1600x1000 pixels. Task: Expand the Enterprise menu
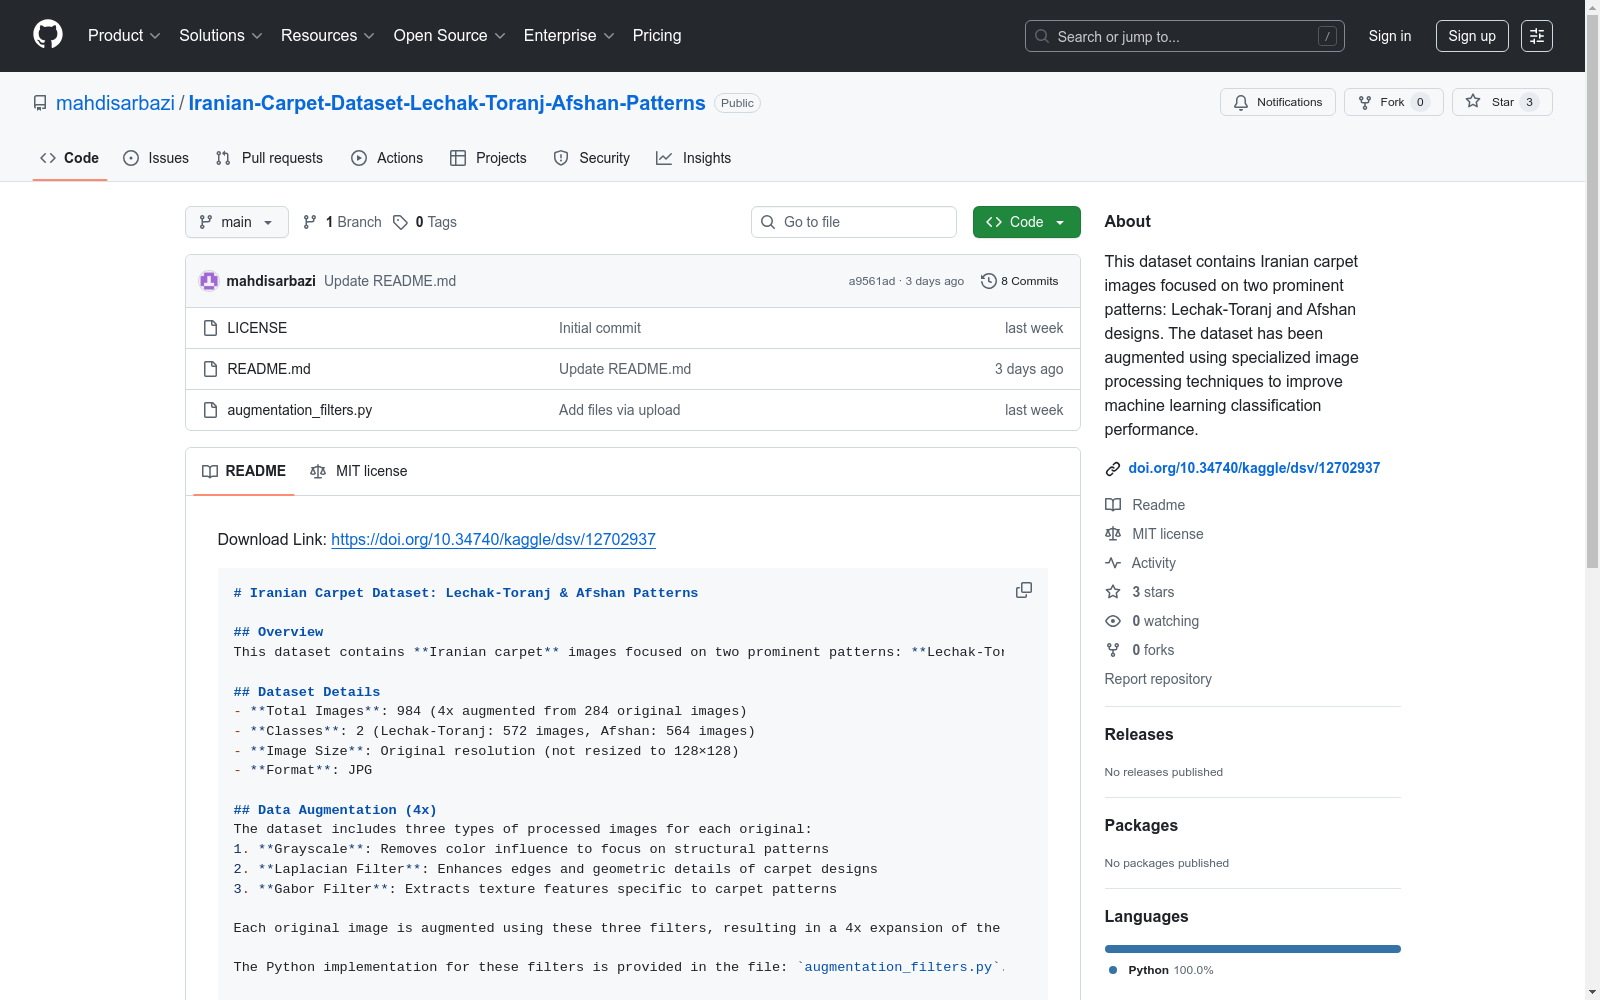[569, 36]
